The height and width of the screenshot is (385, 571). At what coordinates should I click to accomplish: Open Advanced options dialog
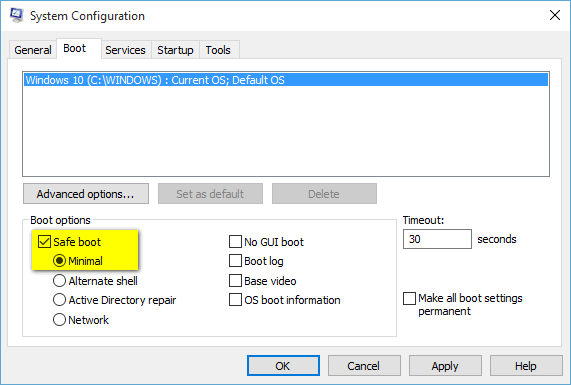pos(86,194)
